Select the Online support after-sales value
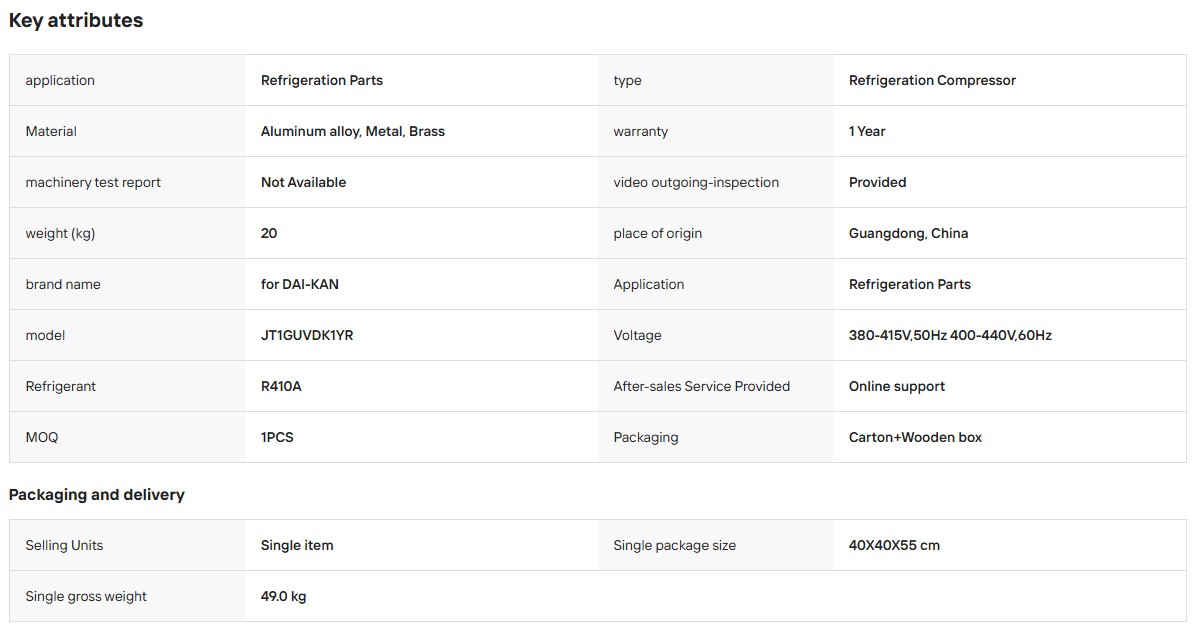Screen dimensions: 1197x632 897,386
